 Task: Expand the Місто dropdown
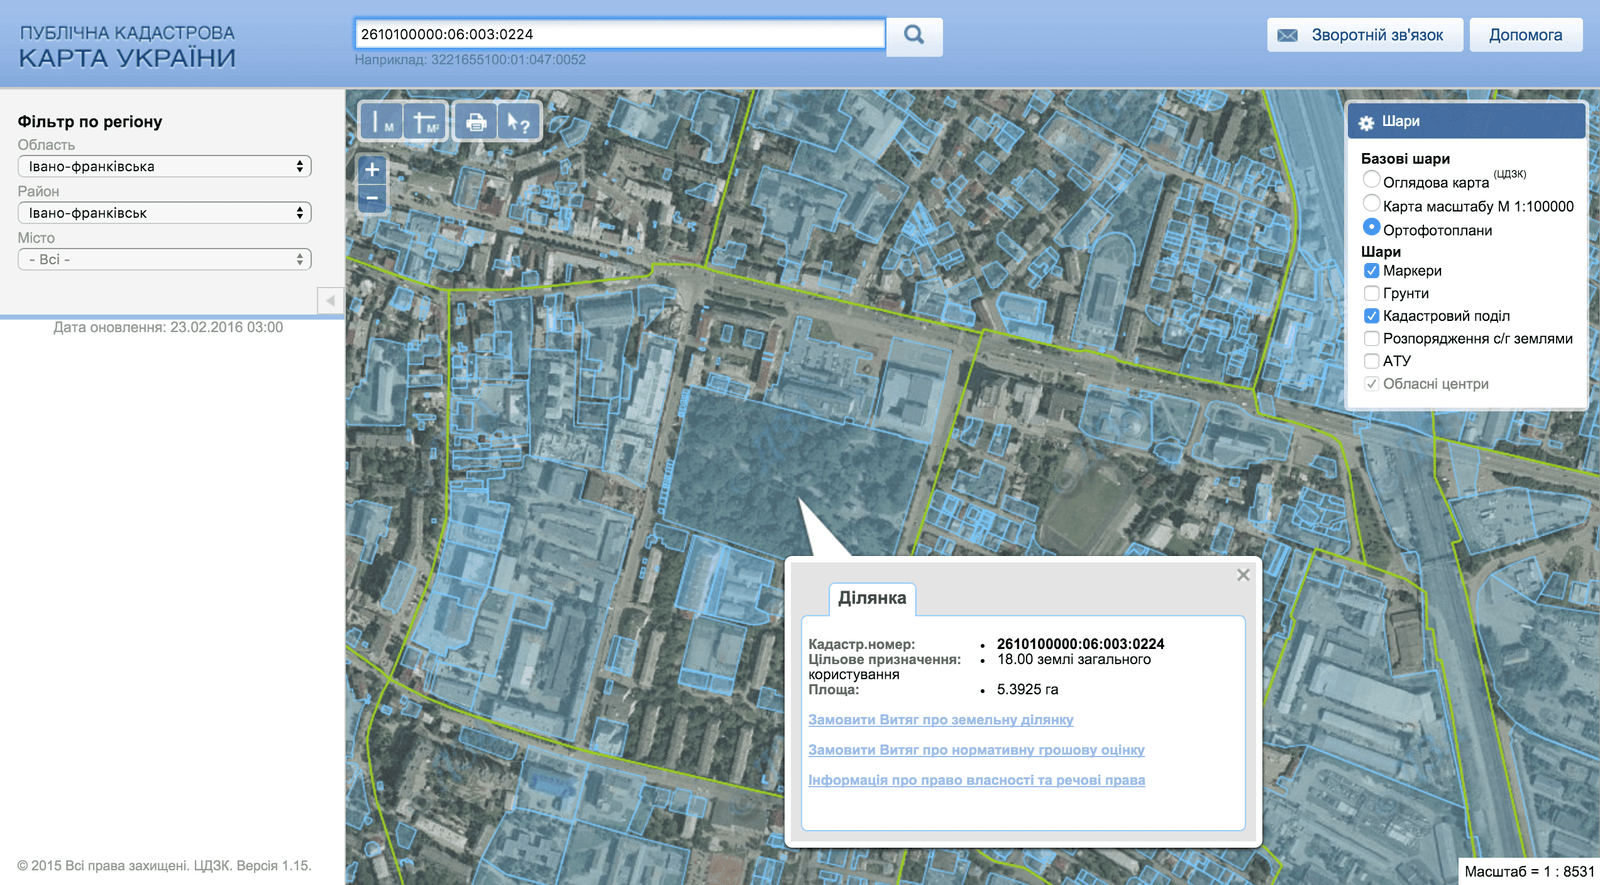coord(165,260)
